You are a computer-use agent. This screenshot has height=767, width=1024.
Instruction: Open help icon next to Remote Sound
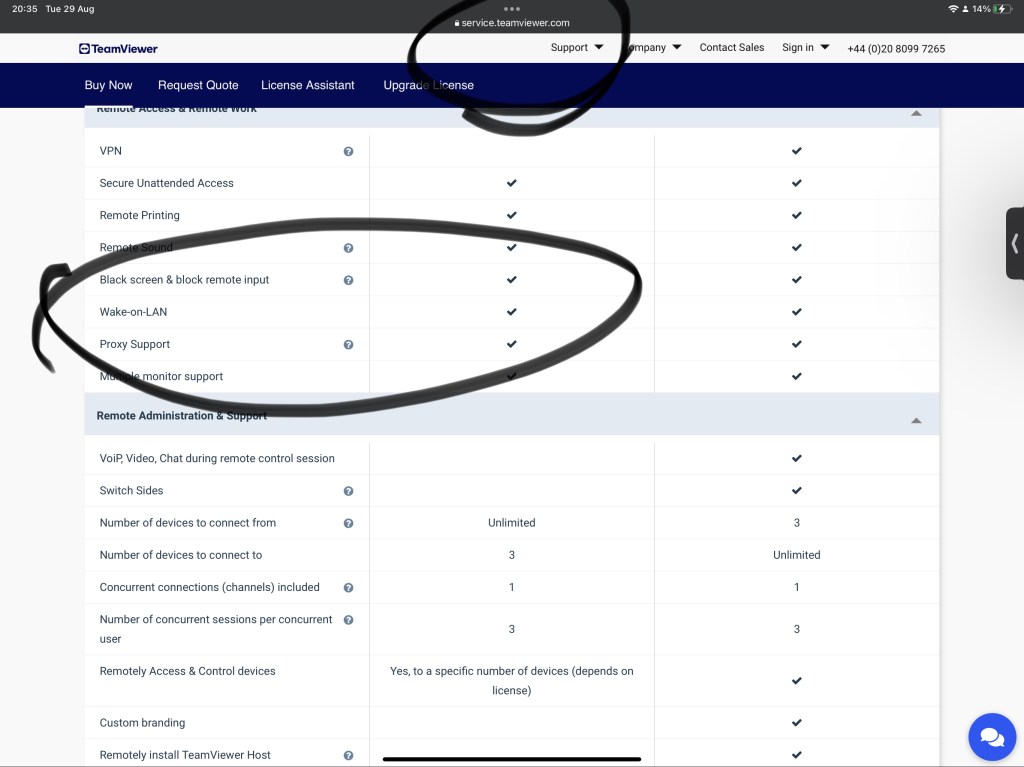pos(349,248)
